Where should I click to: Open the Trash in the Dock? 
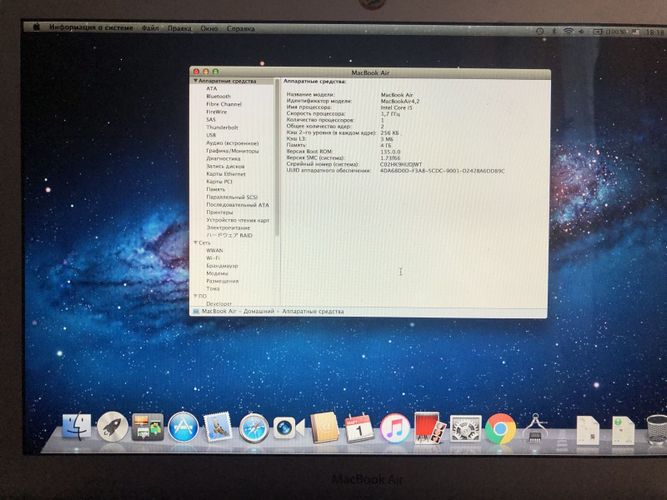pyautogui.click(x=656, y=430)
